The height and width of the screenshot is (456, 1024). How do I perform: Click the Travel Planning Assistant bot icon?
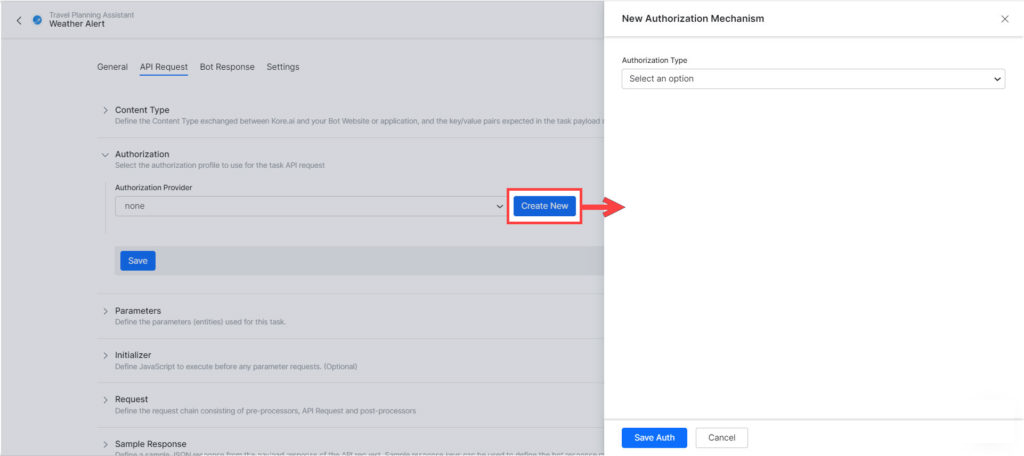pos(37,20)
